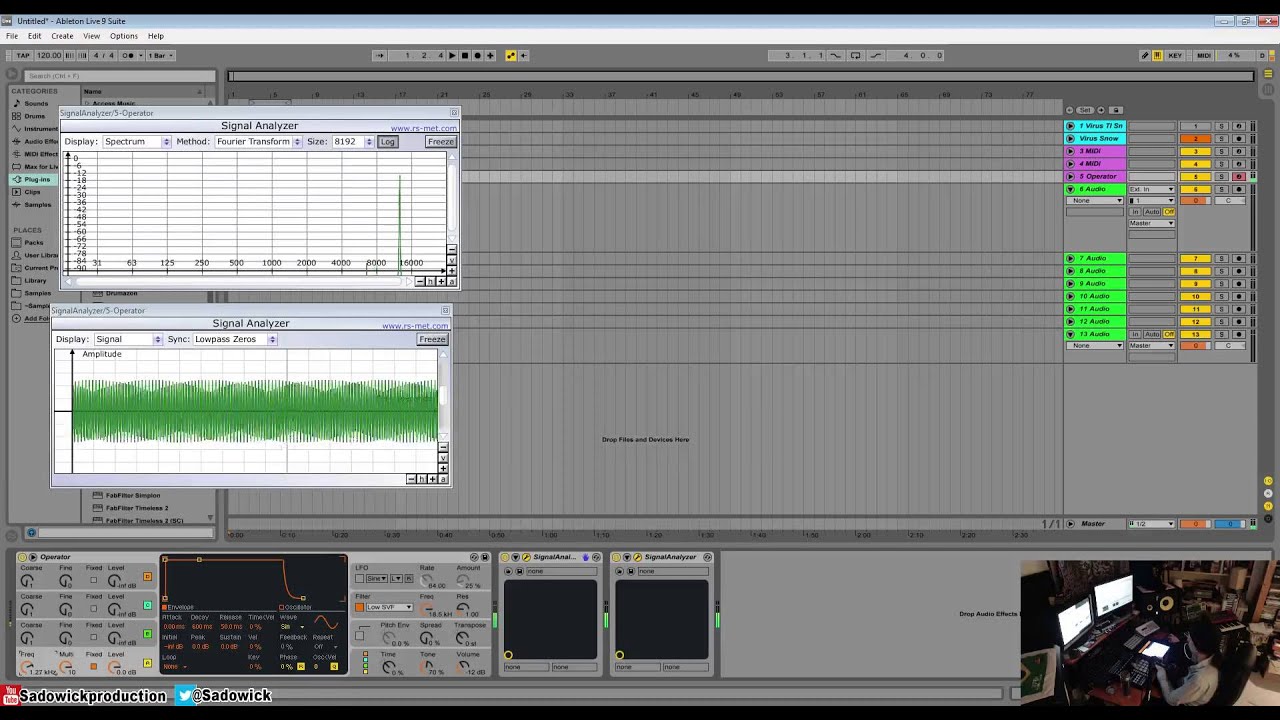Viewport: 1280px width, 720px height.
Task: Click the tempo field showing 120.00
Action: coord(49,55)
